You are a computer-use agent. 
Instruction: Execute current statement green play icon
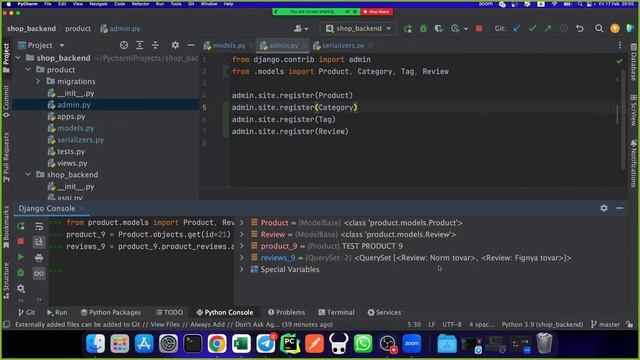[21, 257]
